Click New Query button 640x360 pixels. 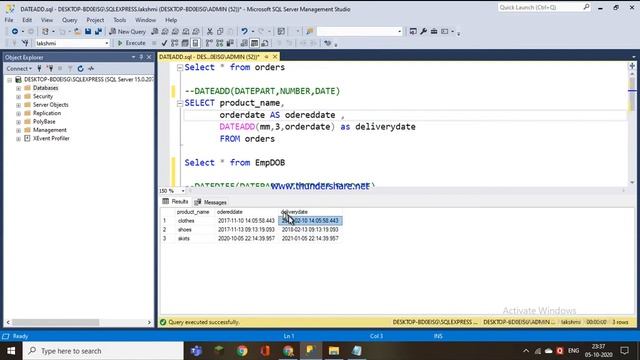[128, 31]
